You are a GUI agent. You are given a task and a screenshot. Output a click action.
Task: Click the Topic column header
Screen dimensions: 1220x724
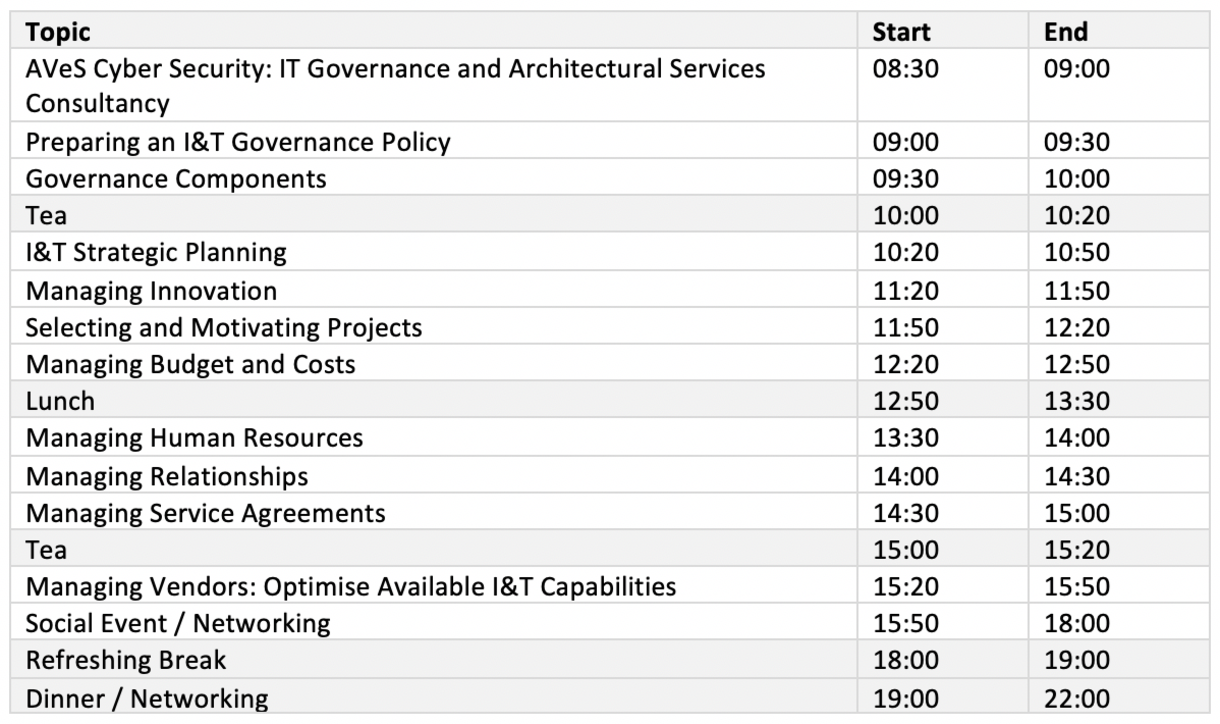[x=57, y=33]
